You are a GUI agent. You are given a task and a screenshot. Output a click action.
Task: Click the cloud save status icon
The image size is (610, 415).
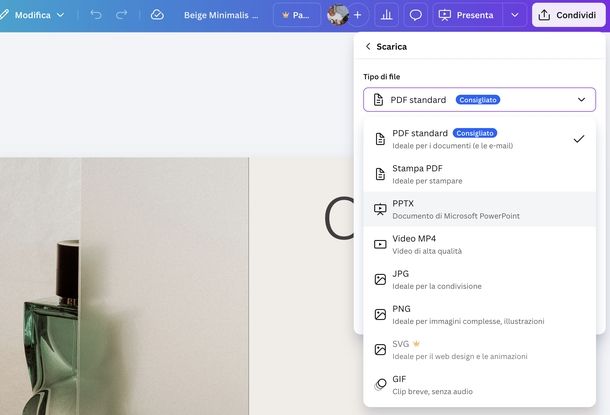coord(157,15)
